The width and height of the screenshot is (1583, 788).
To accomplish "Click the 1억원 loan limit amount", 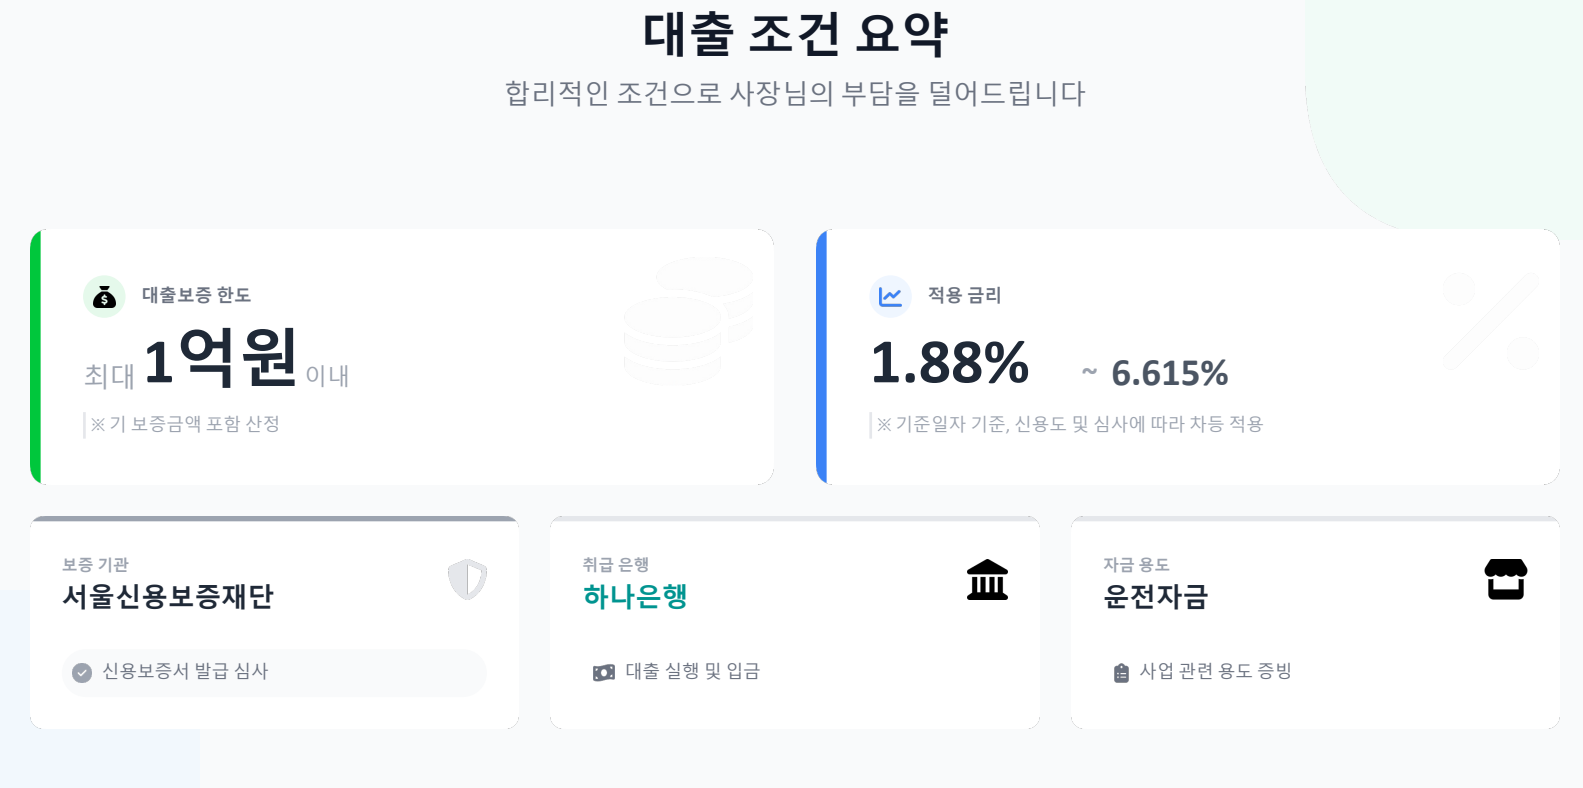I will (221, 359).
